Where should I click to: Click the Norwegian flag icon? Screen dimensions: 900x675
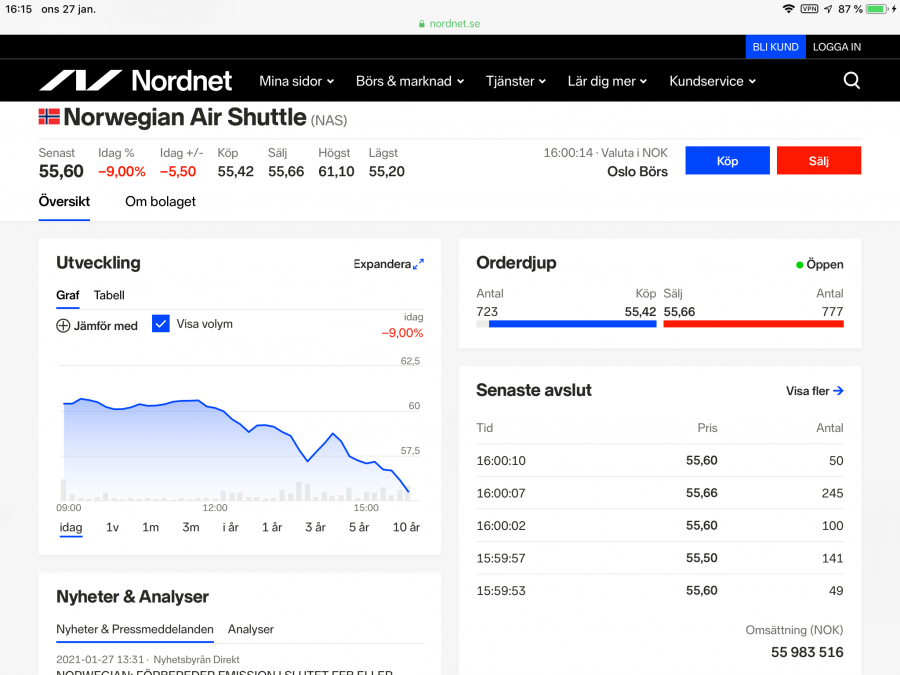point(49,117)
